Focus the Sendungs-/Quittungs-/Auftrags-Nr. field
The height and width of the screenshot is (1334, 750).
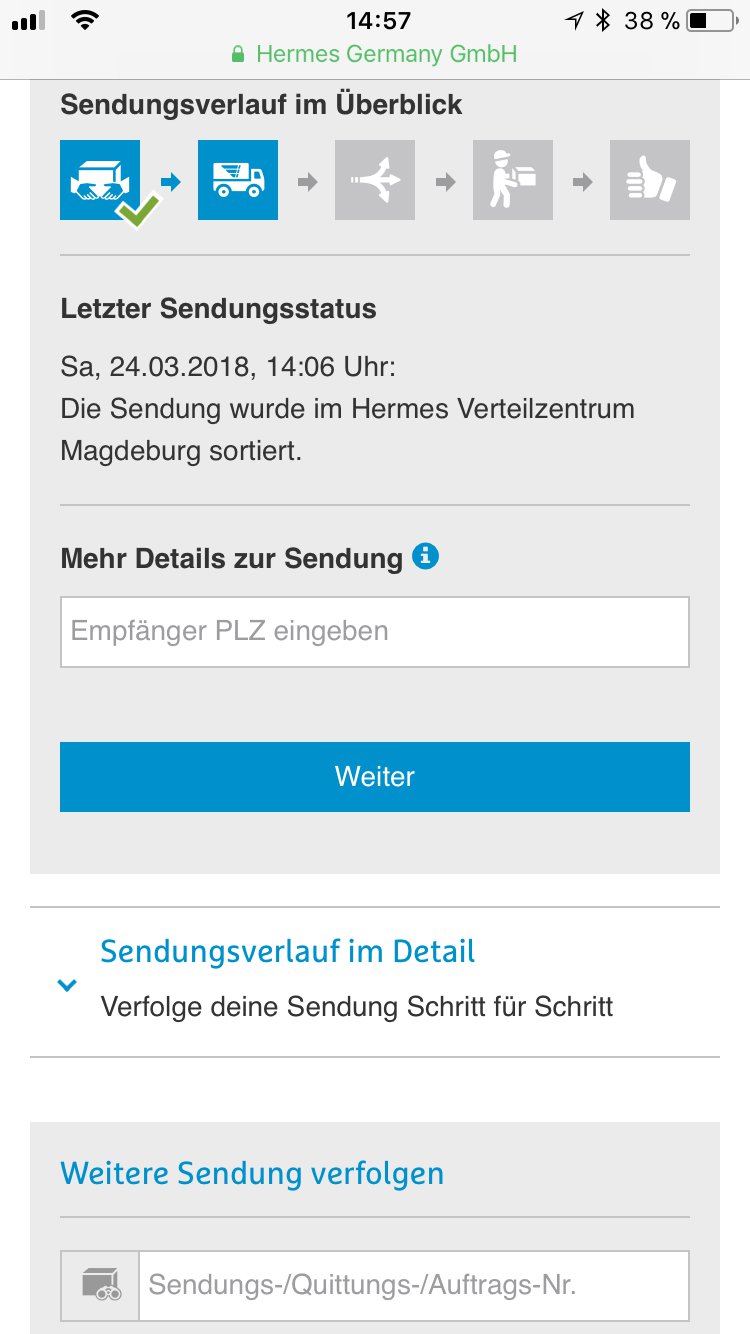point(414,1285)
